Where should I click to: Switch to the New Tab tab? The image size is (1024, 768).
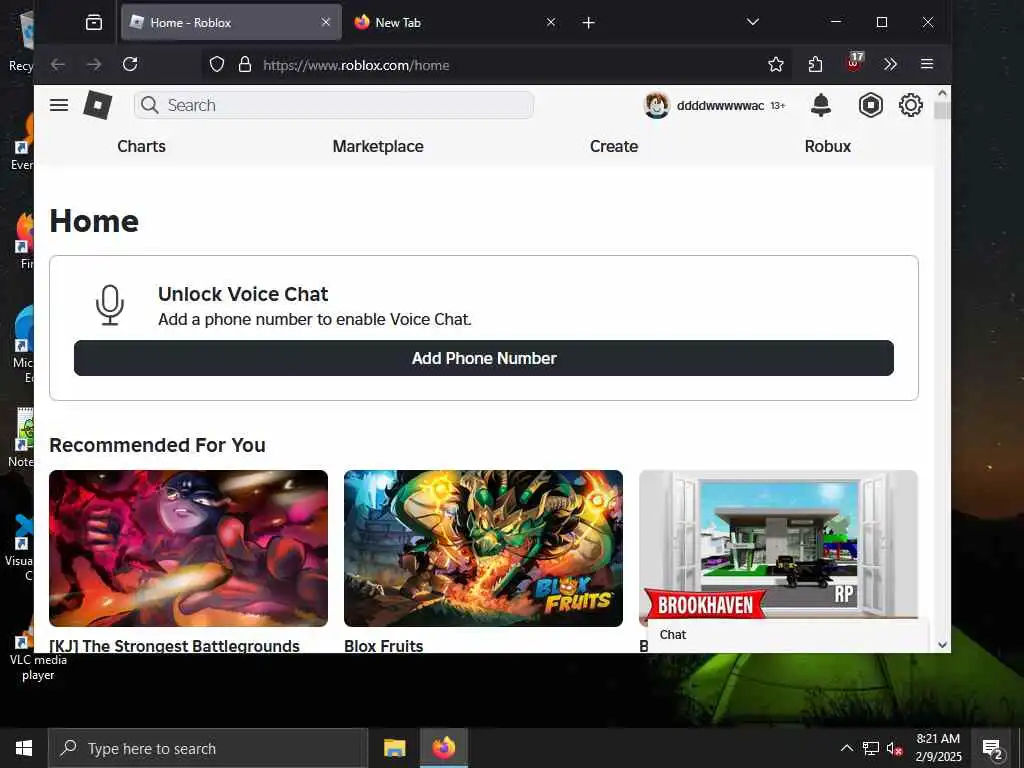pos(457,22)
